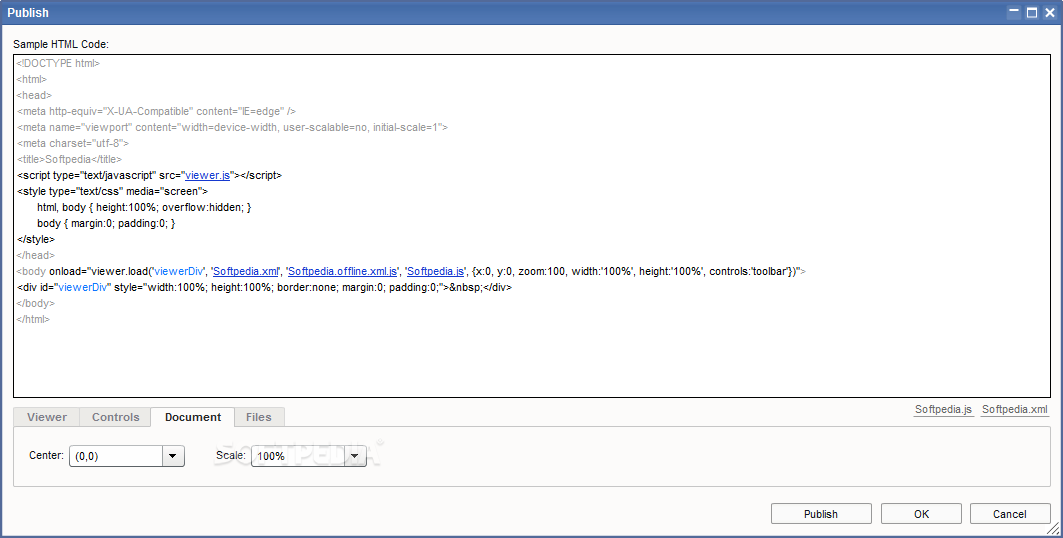Viewport: 1063px width, 538px height.
Task: Click the 'body { margin:0; padding:0; }' line
Action: pos(106,223)
